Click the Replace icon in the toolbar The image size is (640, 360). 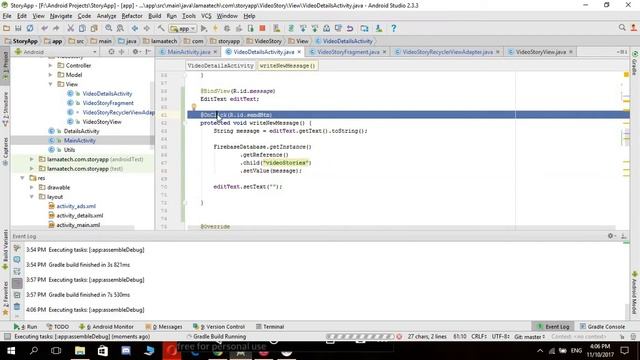coord(120,28)
